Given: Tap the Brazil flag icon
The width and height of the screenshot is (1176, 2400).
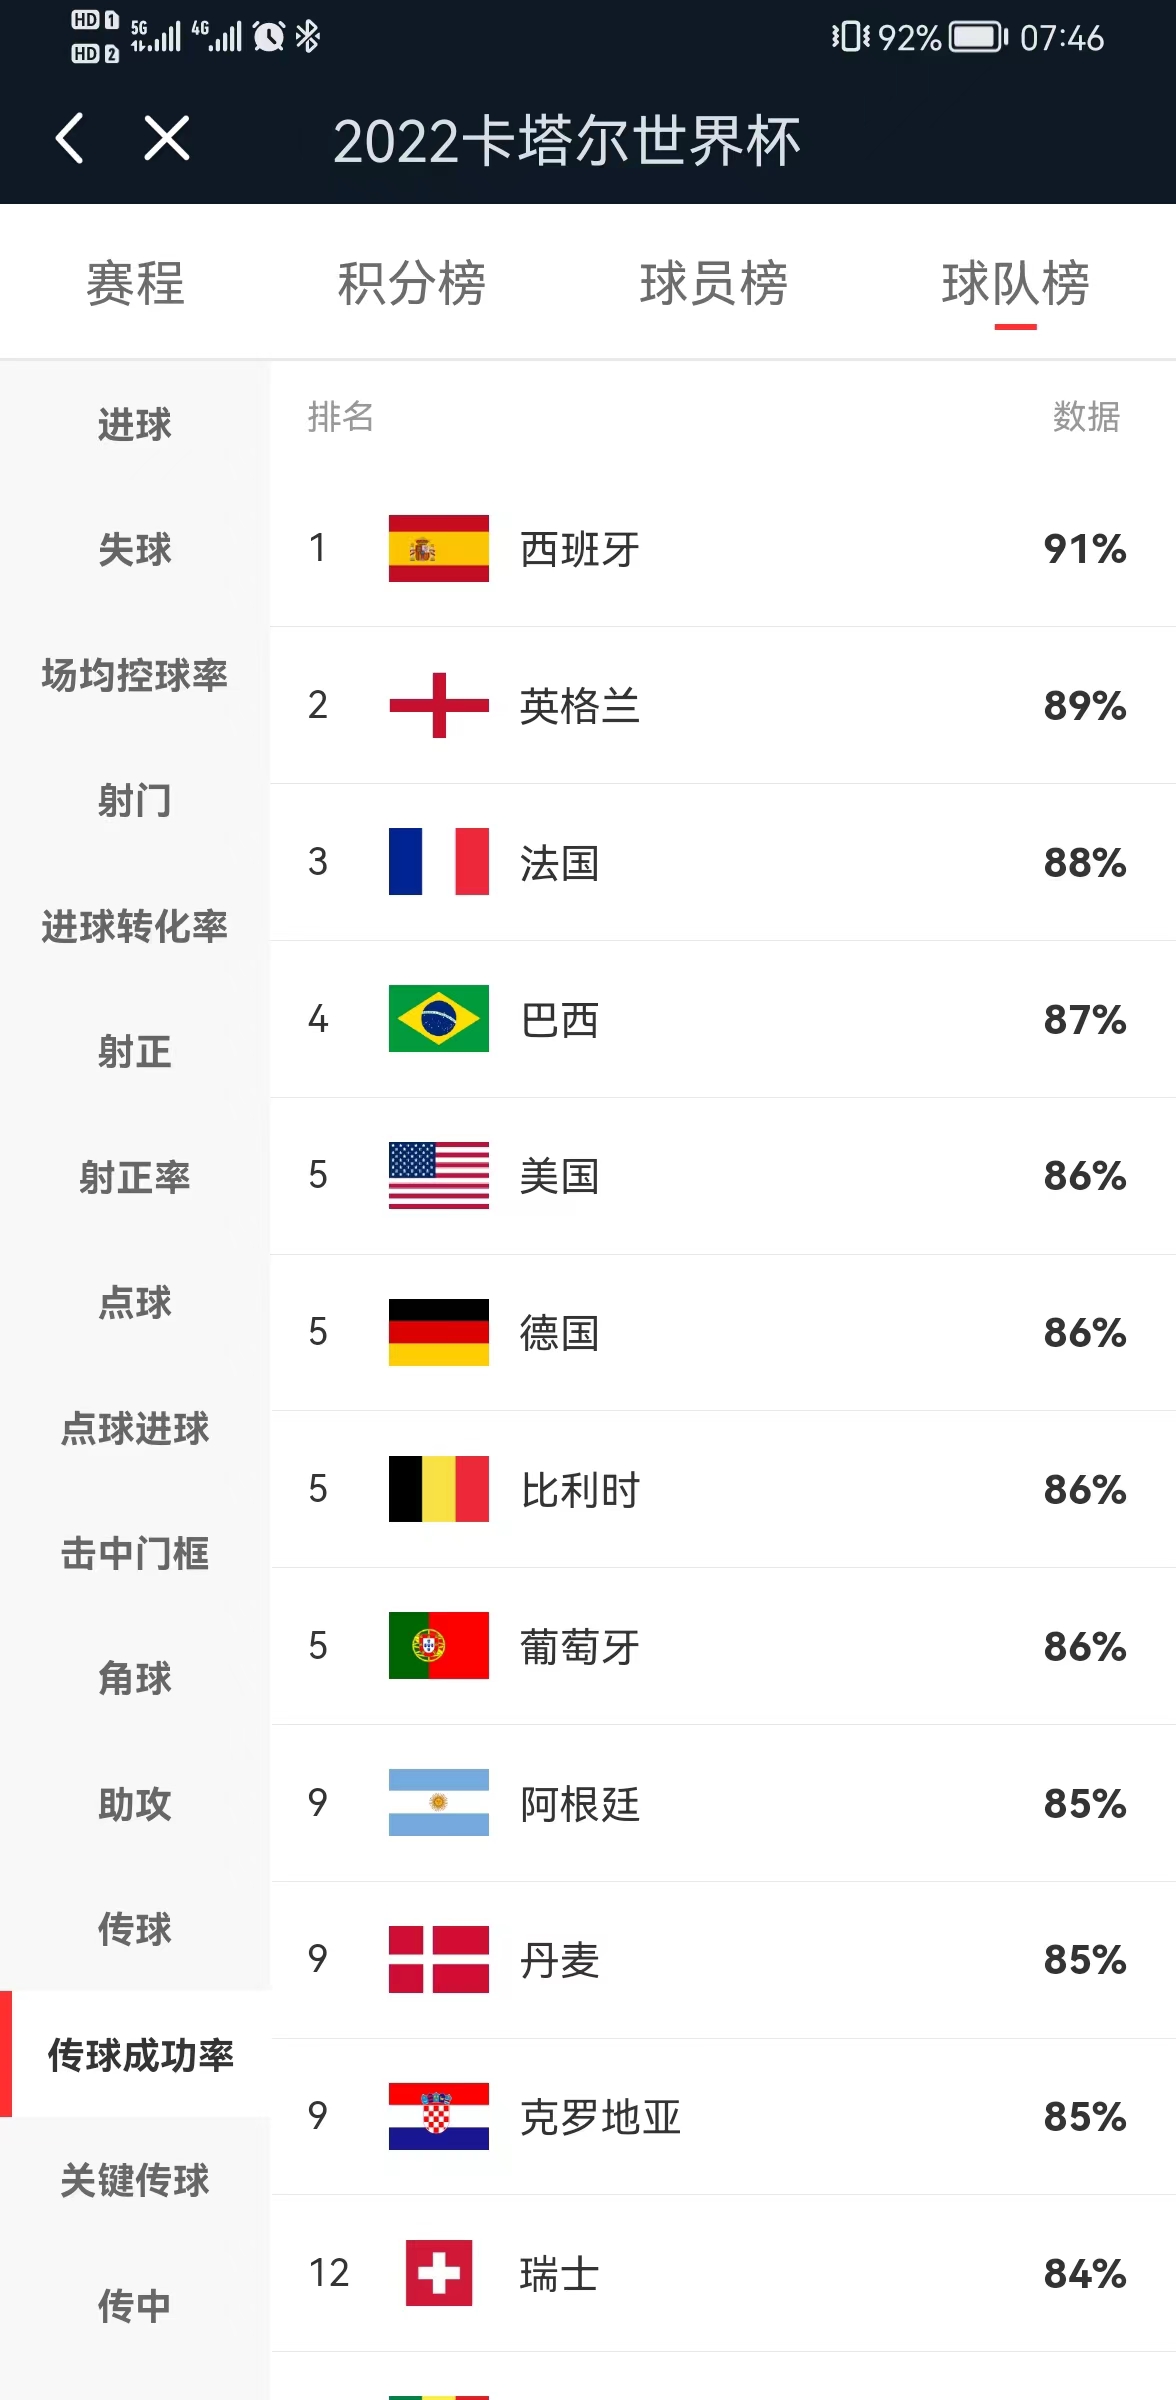Looking at the screenshot, I should click(x=437, y=1020).
